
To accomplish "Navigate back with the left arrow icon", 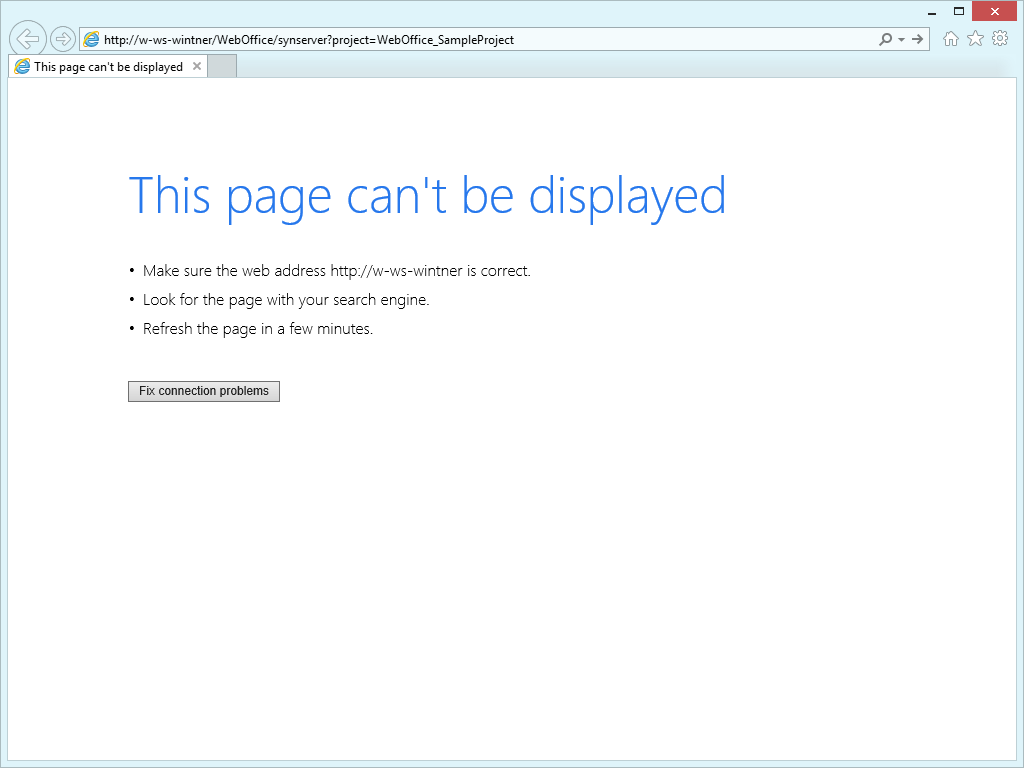I will (x=27, y=38).
